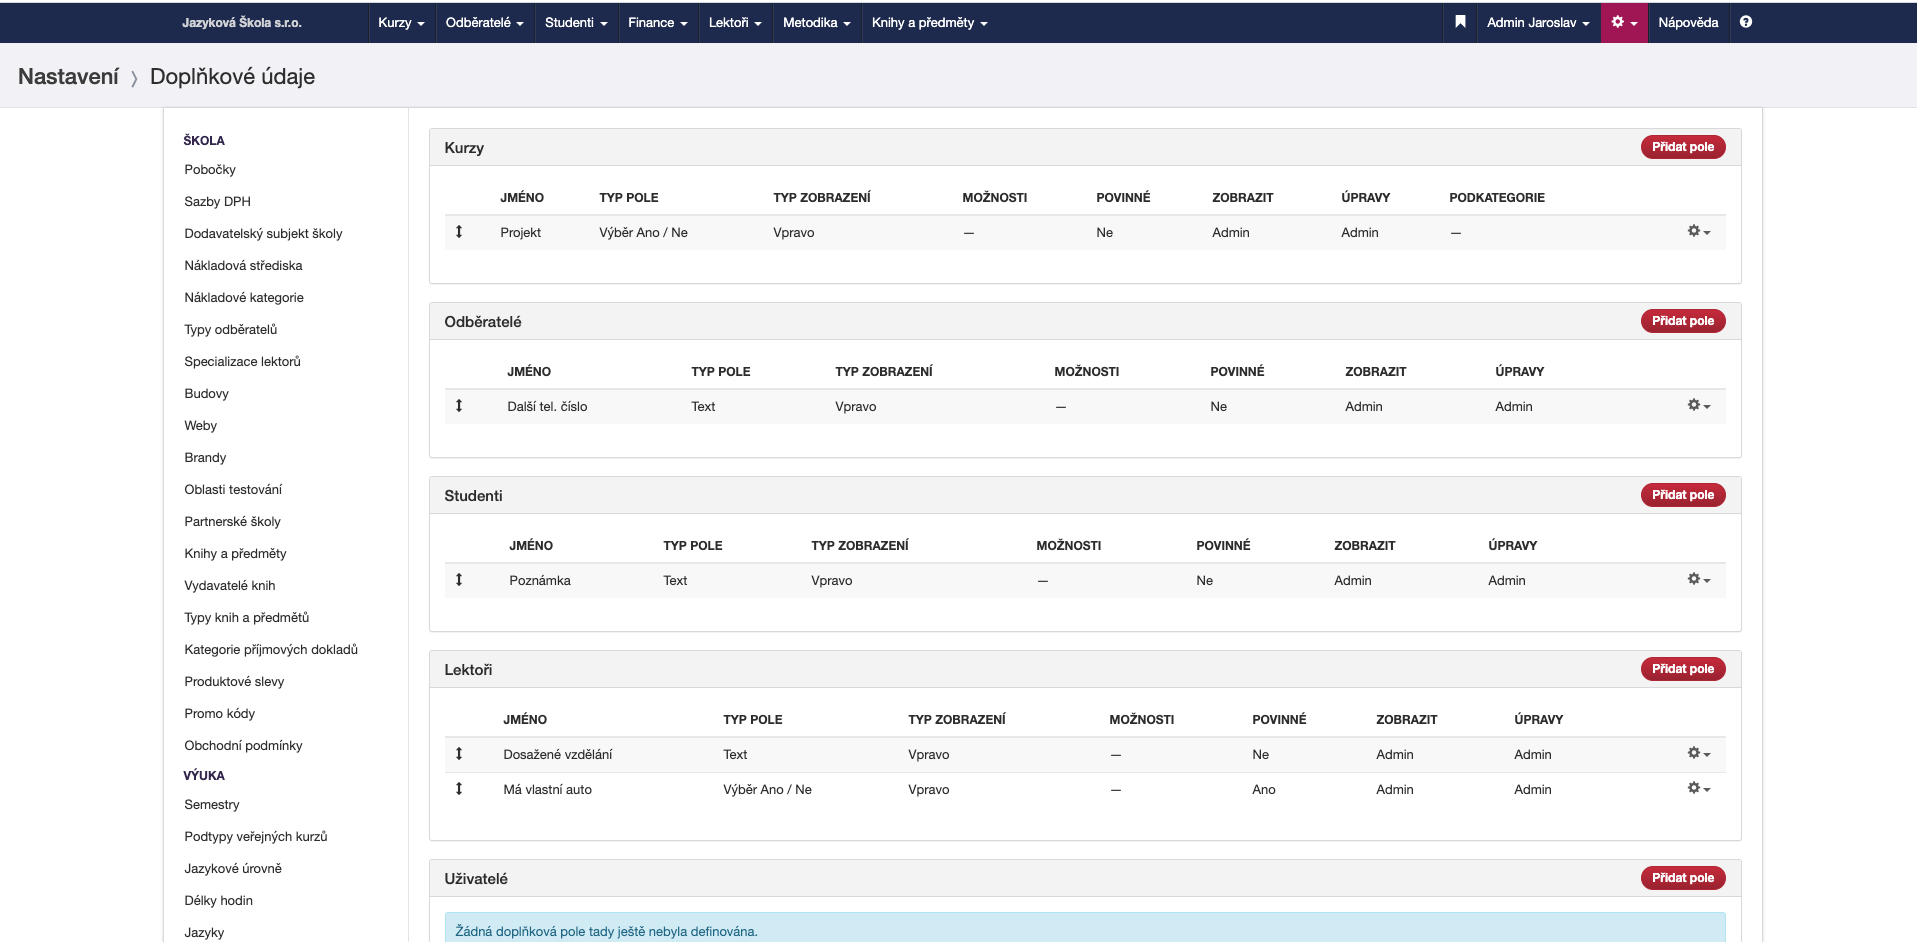Open Specializace lektorů settings
Screen dimensions: 1917x942
coord(242,362)
